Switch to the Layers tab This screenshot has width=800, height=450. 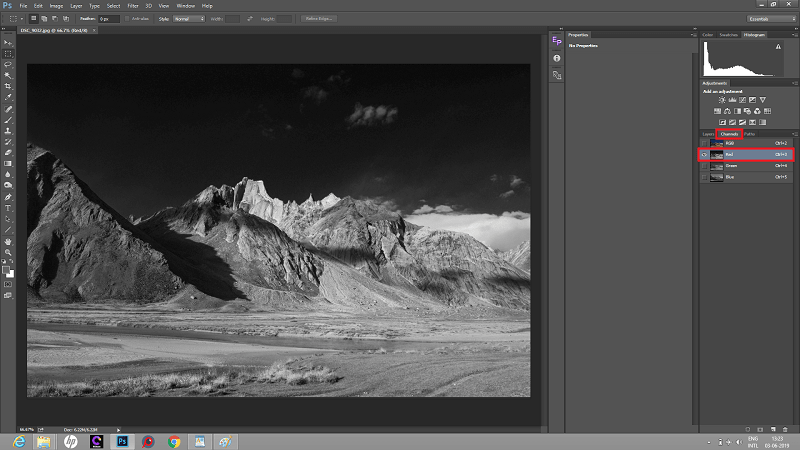tap(708, 133)
